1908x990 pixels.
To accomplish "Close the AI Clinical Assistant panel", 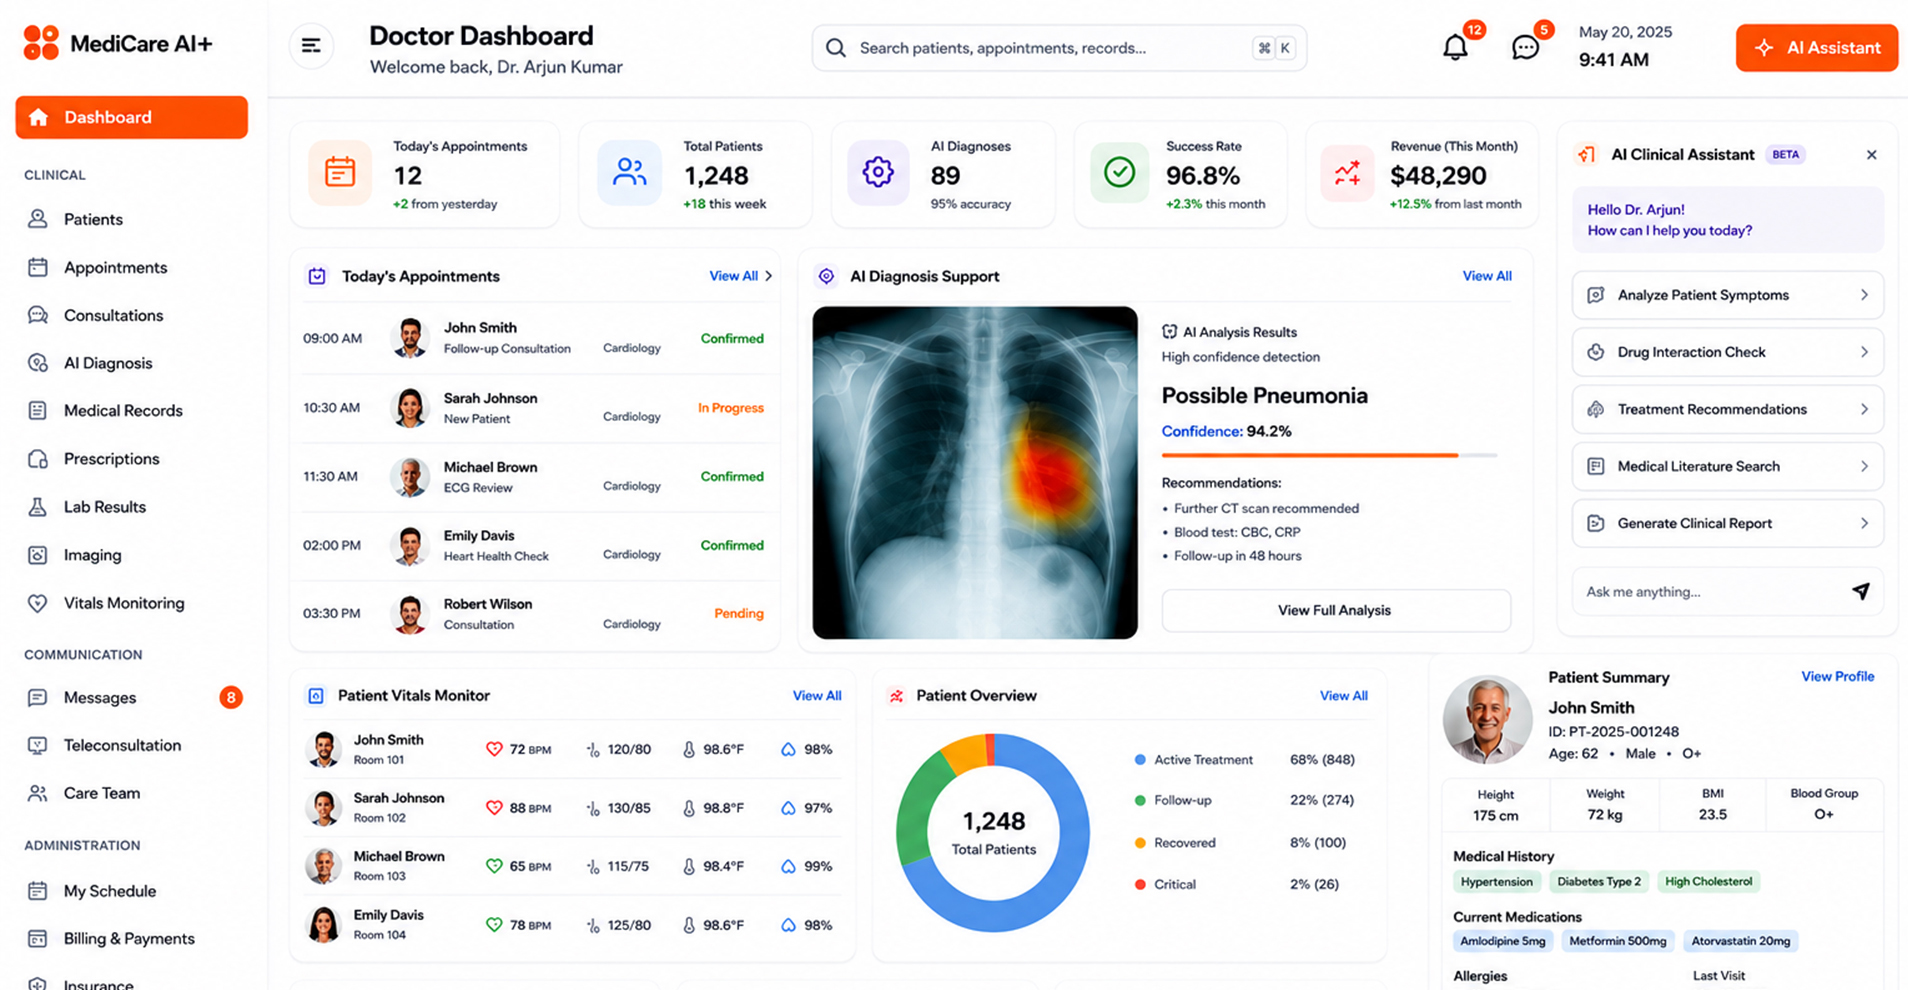I will 1871,155.
